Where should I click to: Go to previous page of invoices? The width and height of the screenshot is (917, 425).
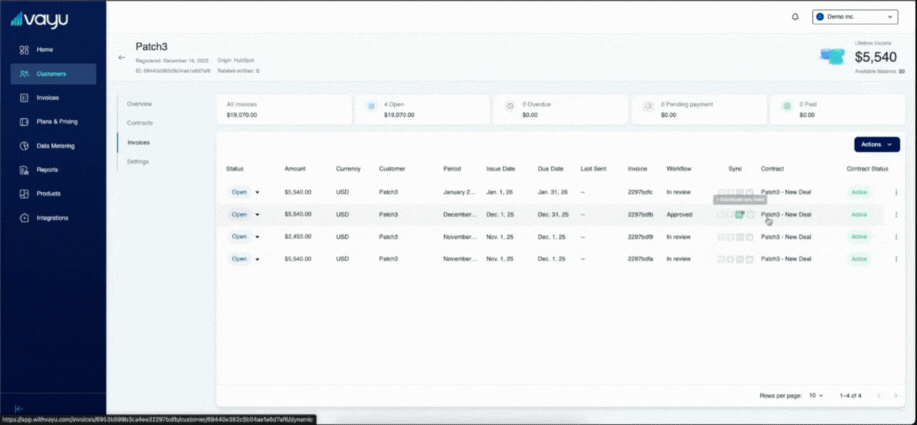(878, 396)
